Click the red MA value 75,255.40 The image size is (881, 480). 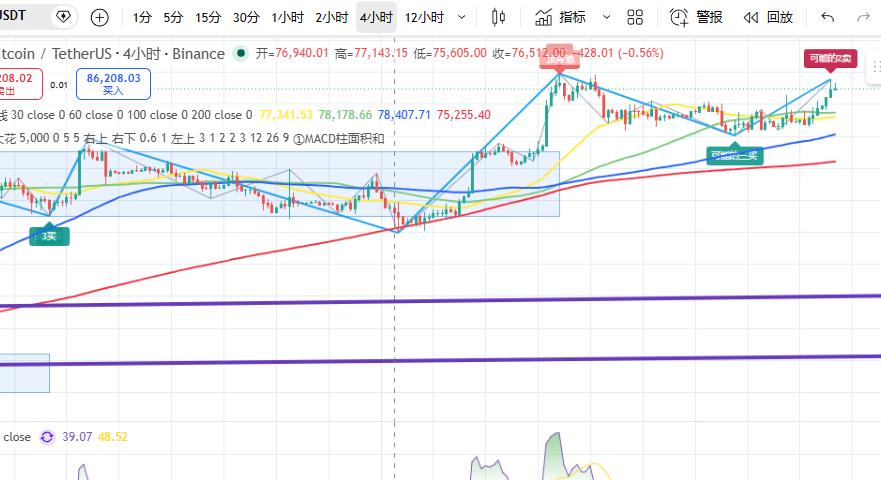point(464,115)
